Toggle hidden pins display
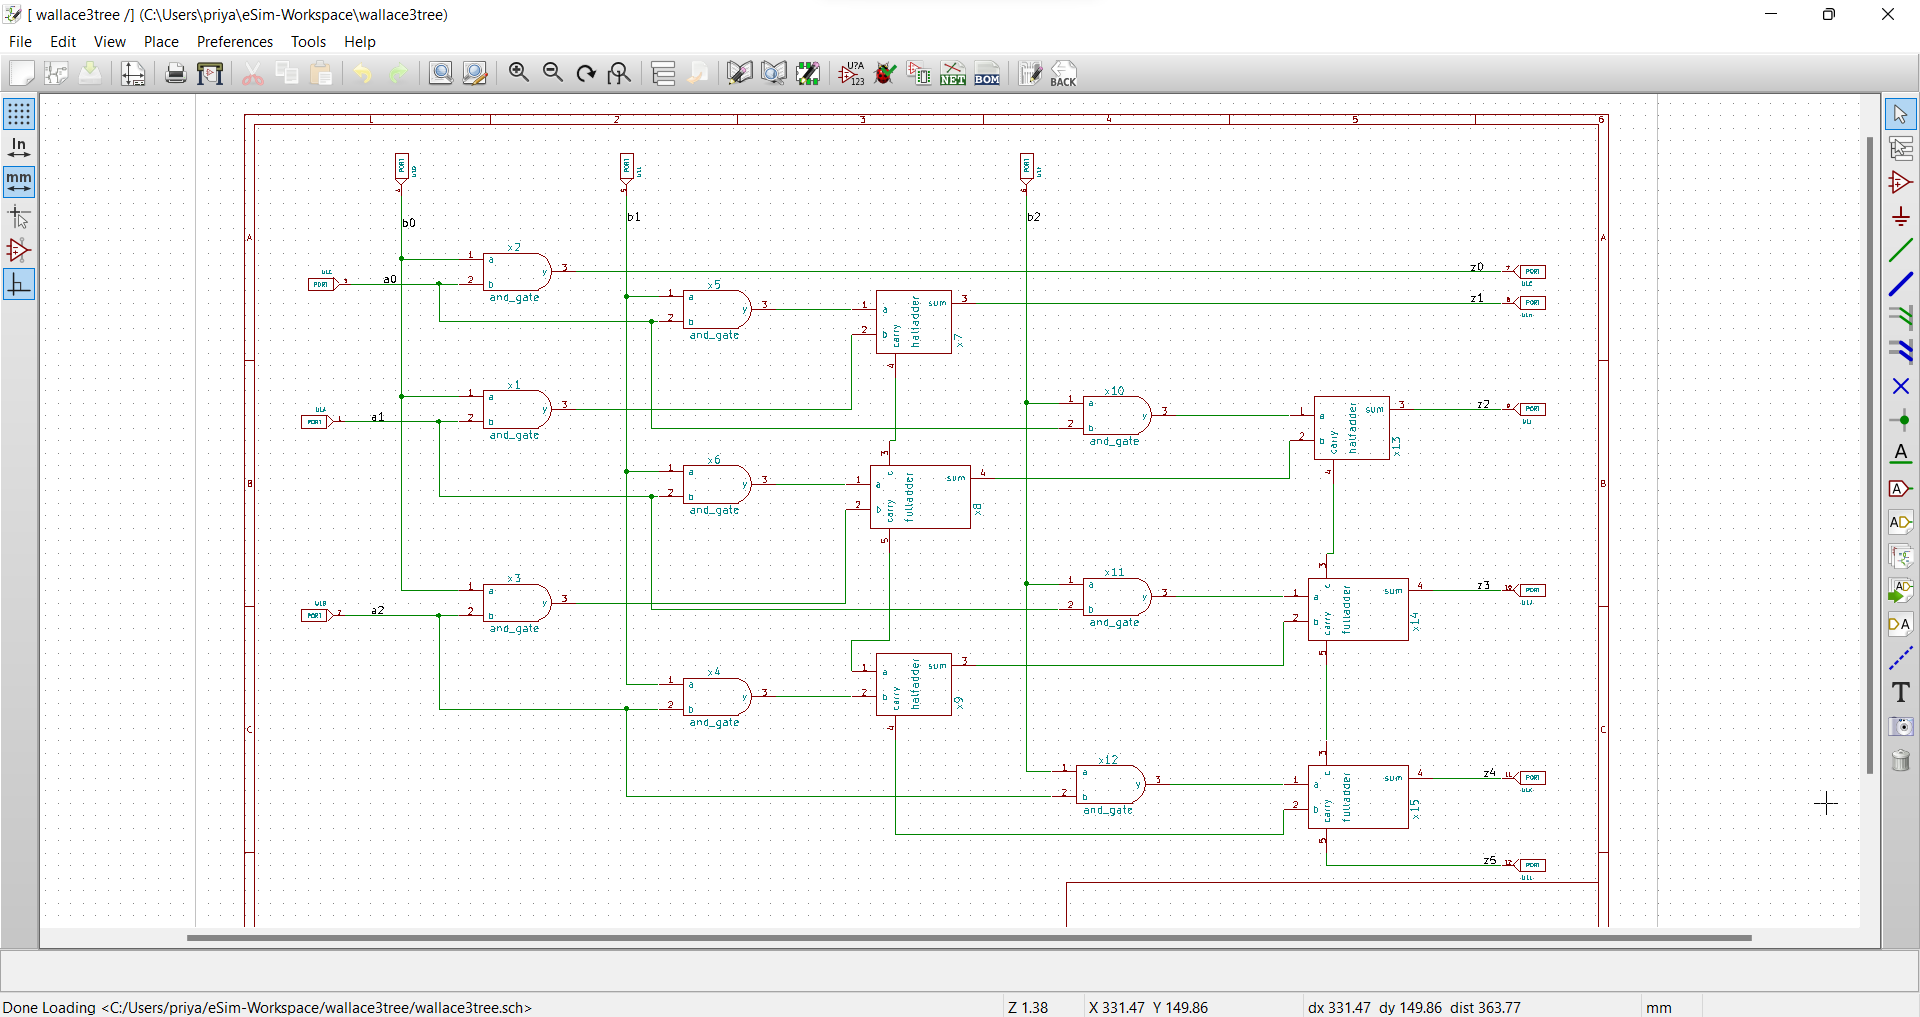This screenshot has width=1920, height=1017. [x=19, y=251]
